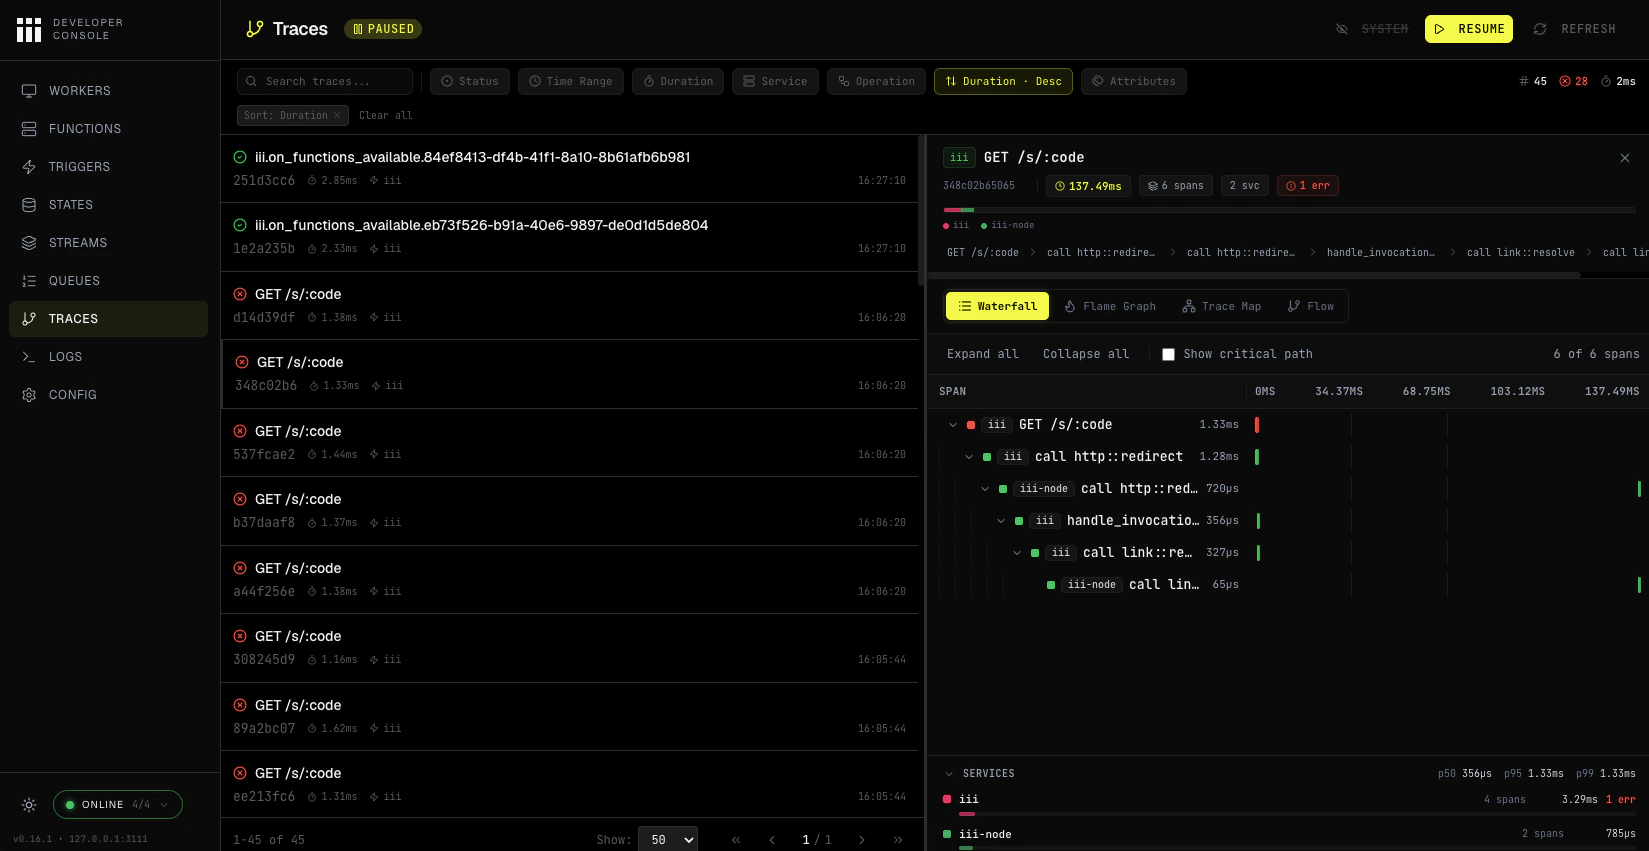Open the Triggers lightning icon
This screenshot has width=1649, height=851.
coord(29,167)
